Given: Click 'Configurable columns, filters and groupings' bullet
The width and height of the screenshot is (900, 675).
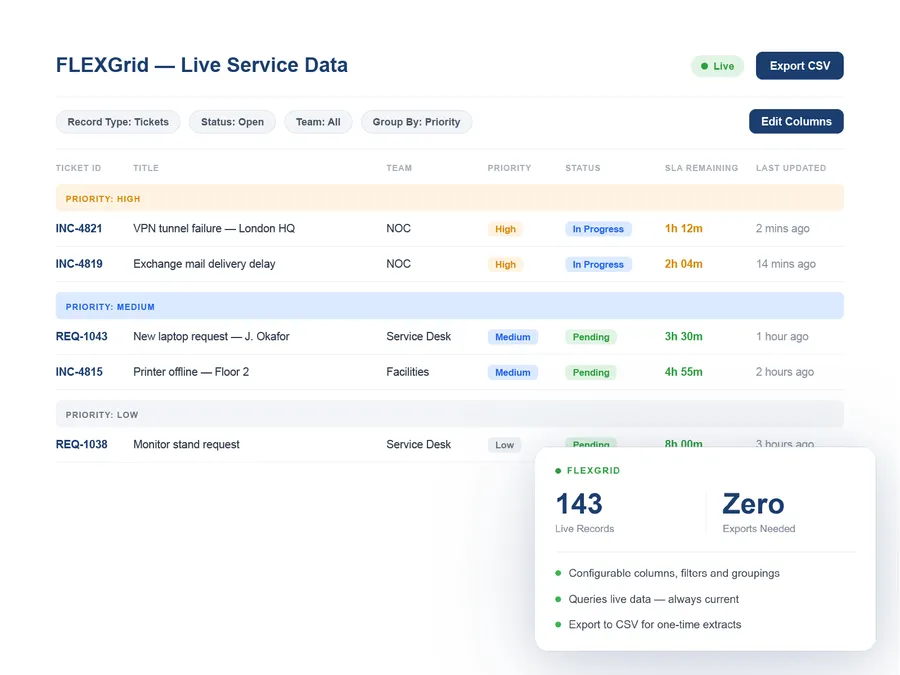Looking at the screenshot, I should coord(674,573).
